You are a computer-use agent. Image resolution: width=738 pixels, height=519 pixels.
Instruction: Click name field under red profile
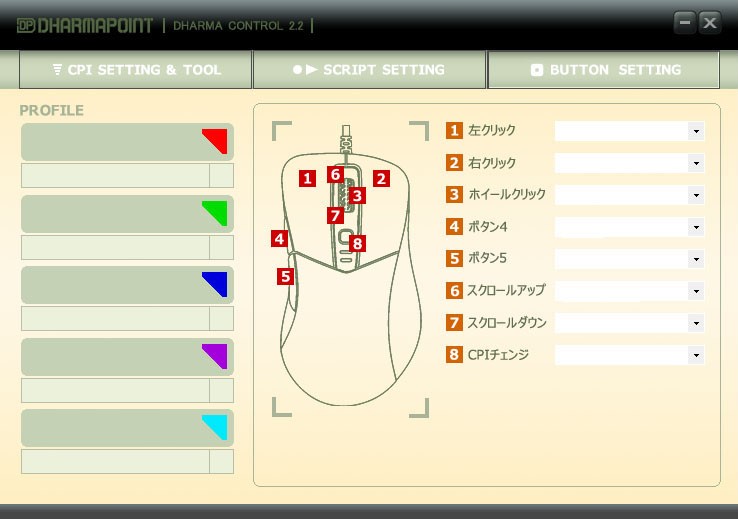115,176
